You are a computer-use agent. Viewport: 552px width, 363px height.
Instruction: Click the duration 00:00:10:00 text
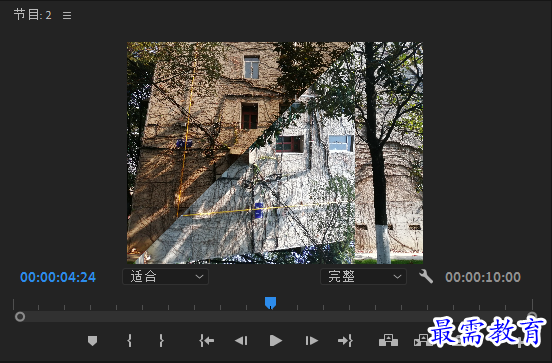(483, 277)
